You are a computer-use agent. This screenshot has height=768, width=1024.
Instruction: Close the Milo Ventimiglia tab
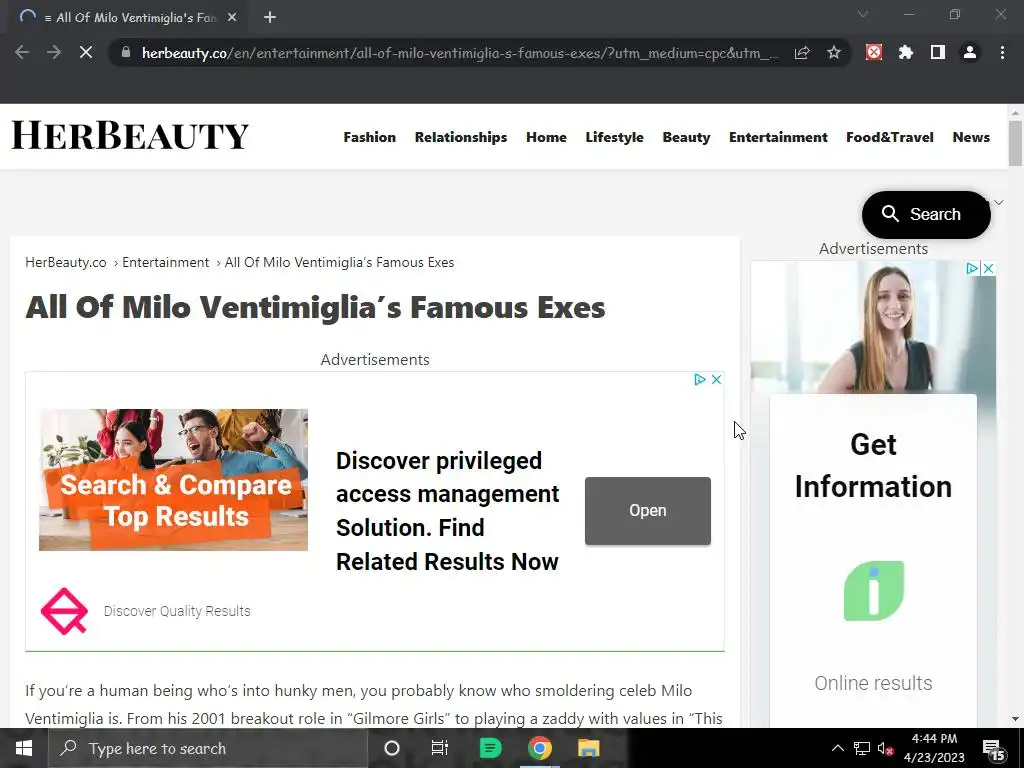232,18
